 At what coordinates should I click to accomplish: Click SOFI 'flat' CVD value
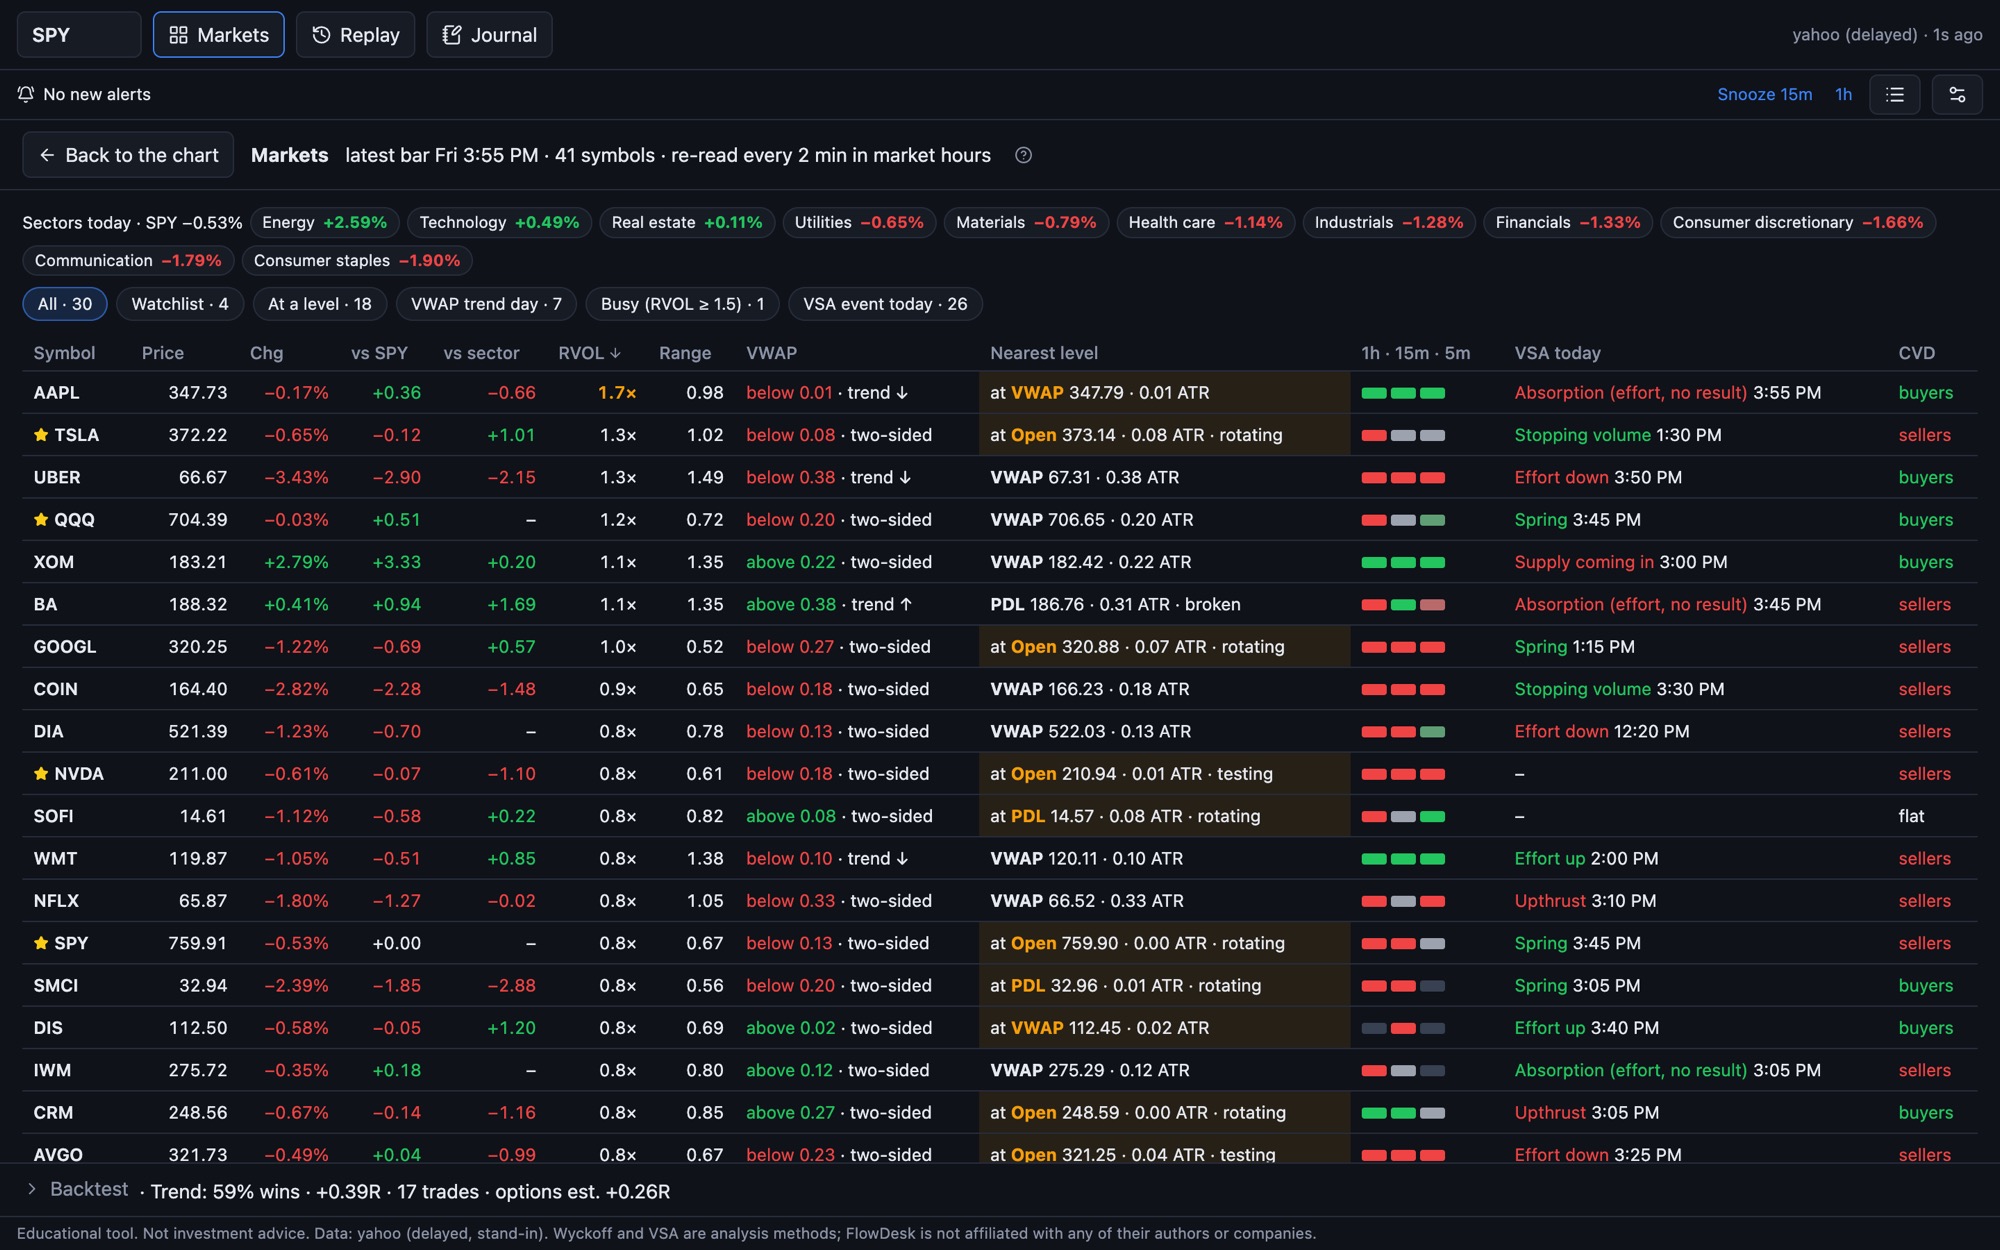click(1911, 816)
